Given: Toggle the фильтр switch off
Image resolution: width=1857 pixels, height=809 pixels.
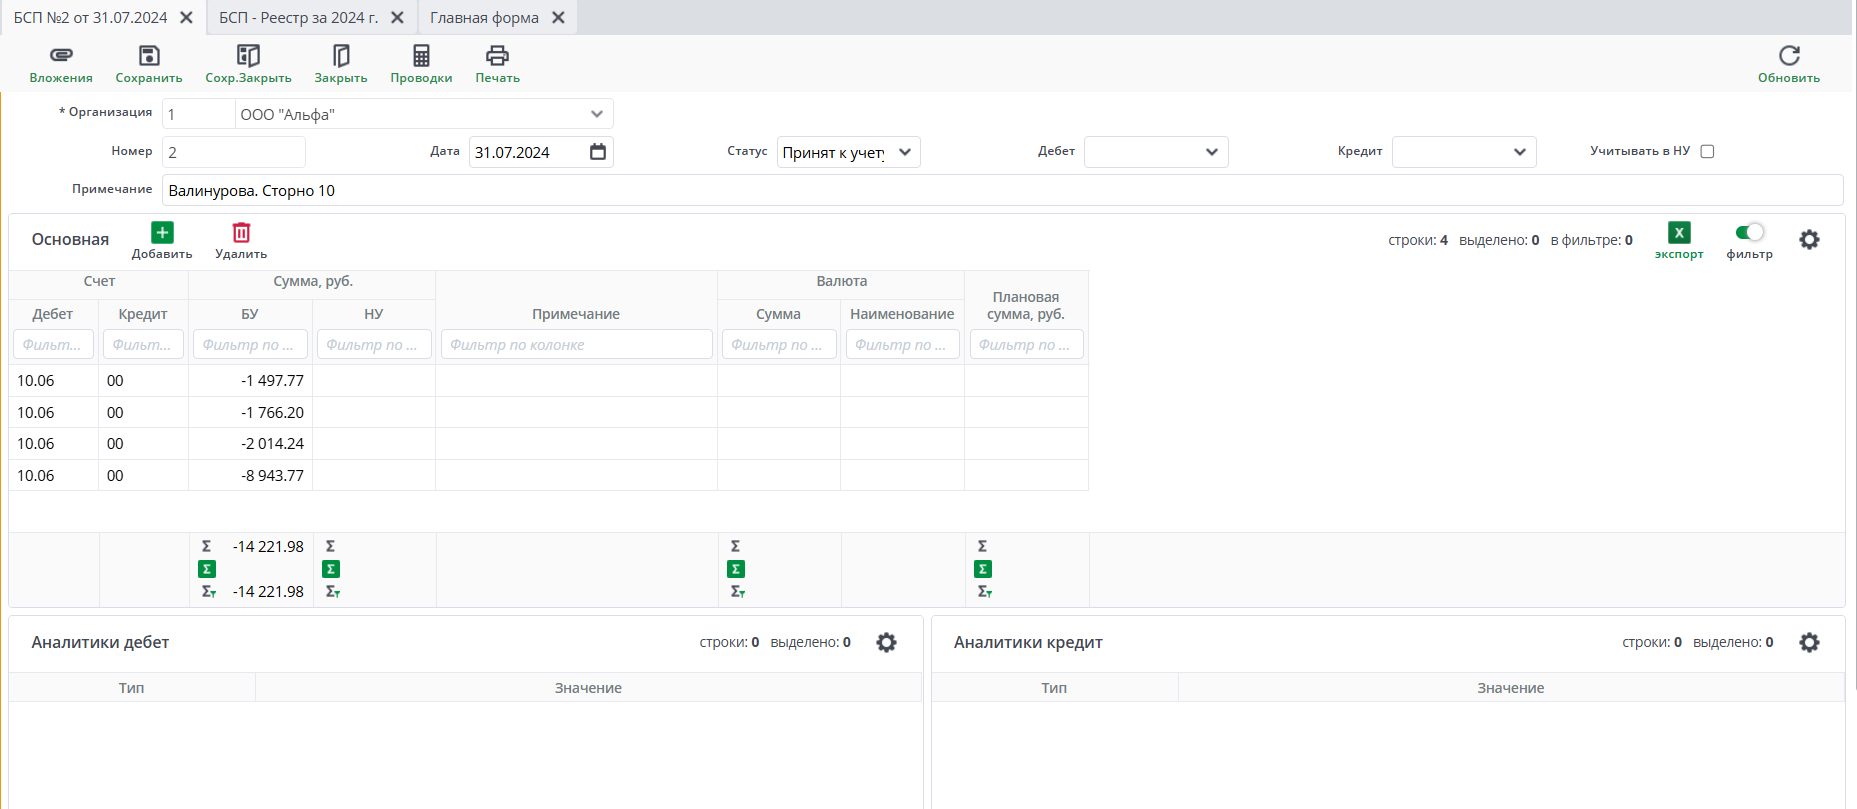Looking at the screenshot, I should click(x=1749, y=233).
